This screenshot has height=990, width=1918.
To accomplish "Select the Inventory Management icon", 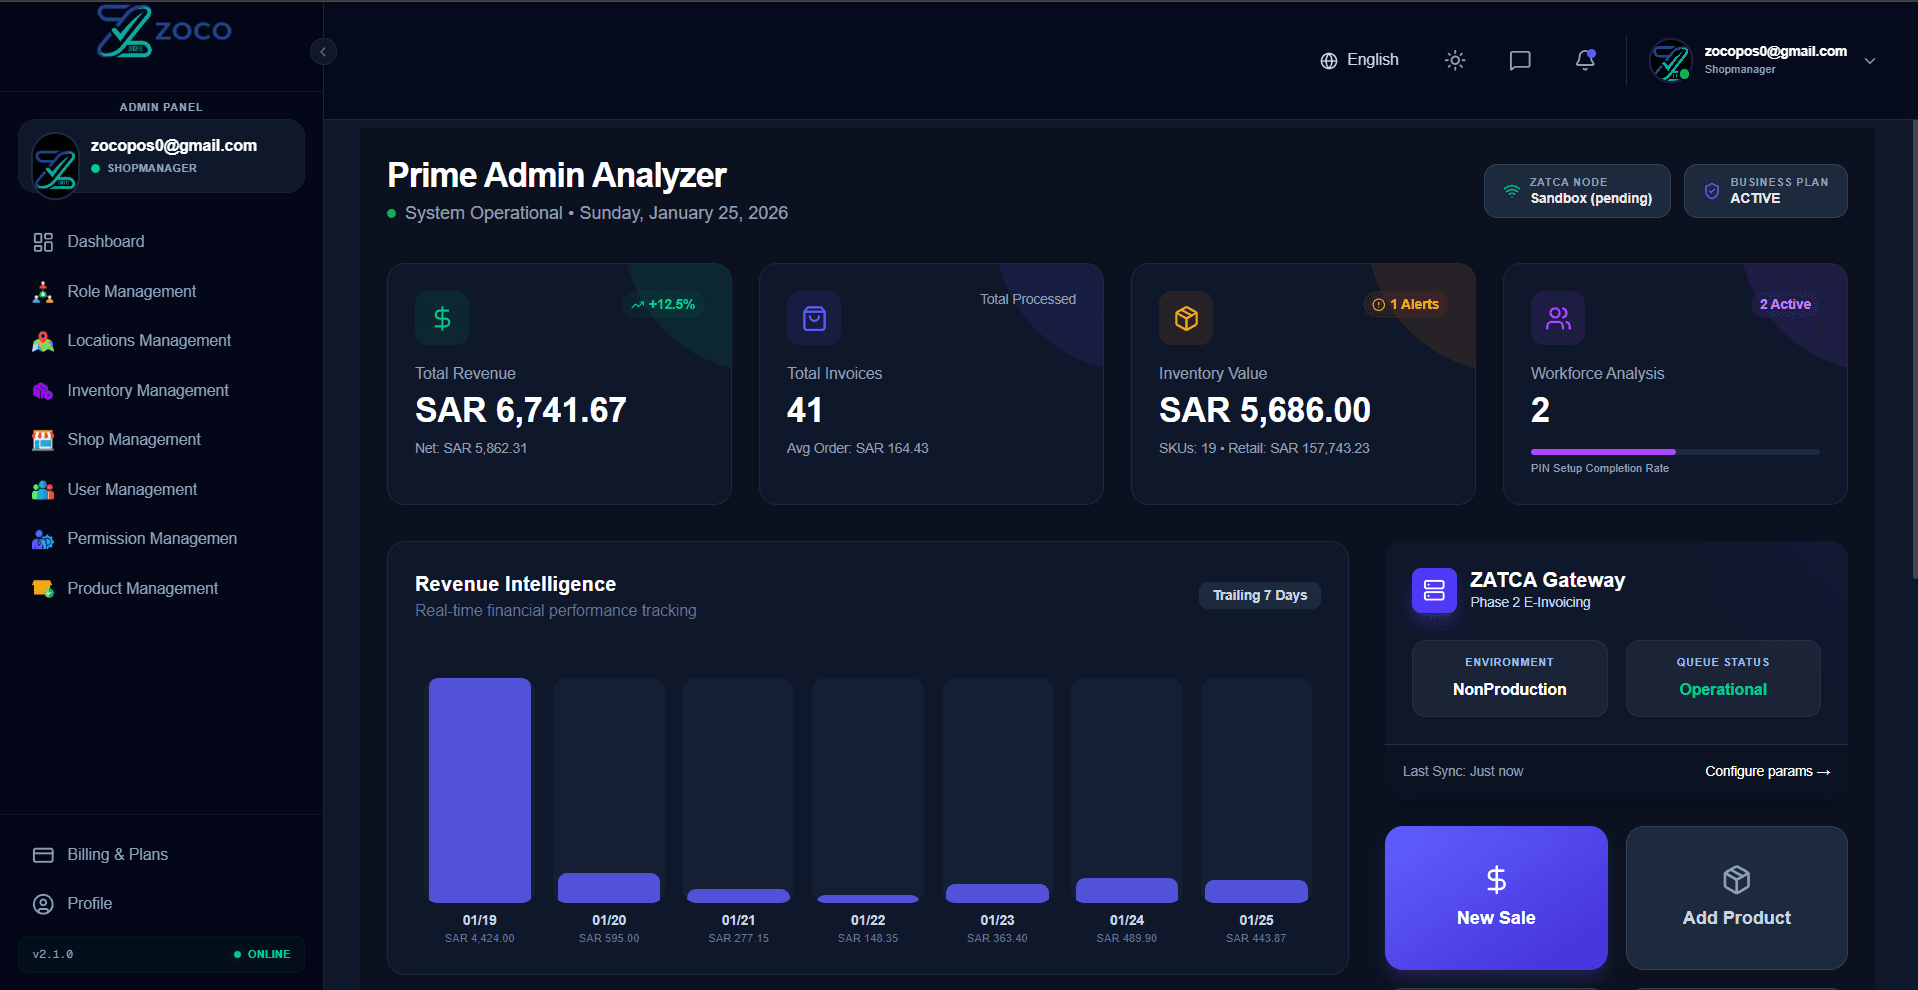I will [x=42, y=391].
